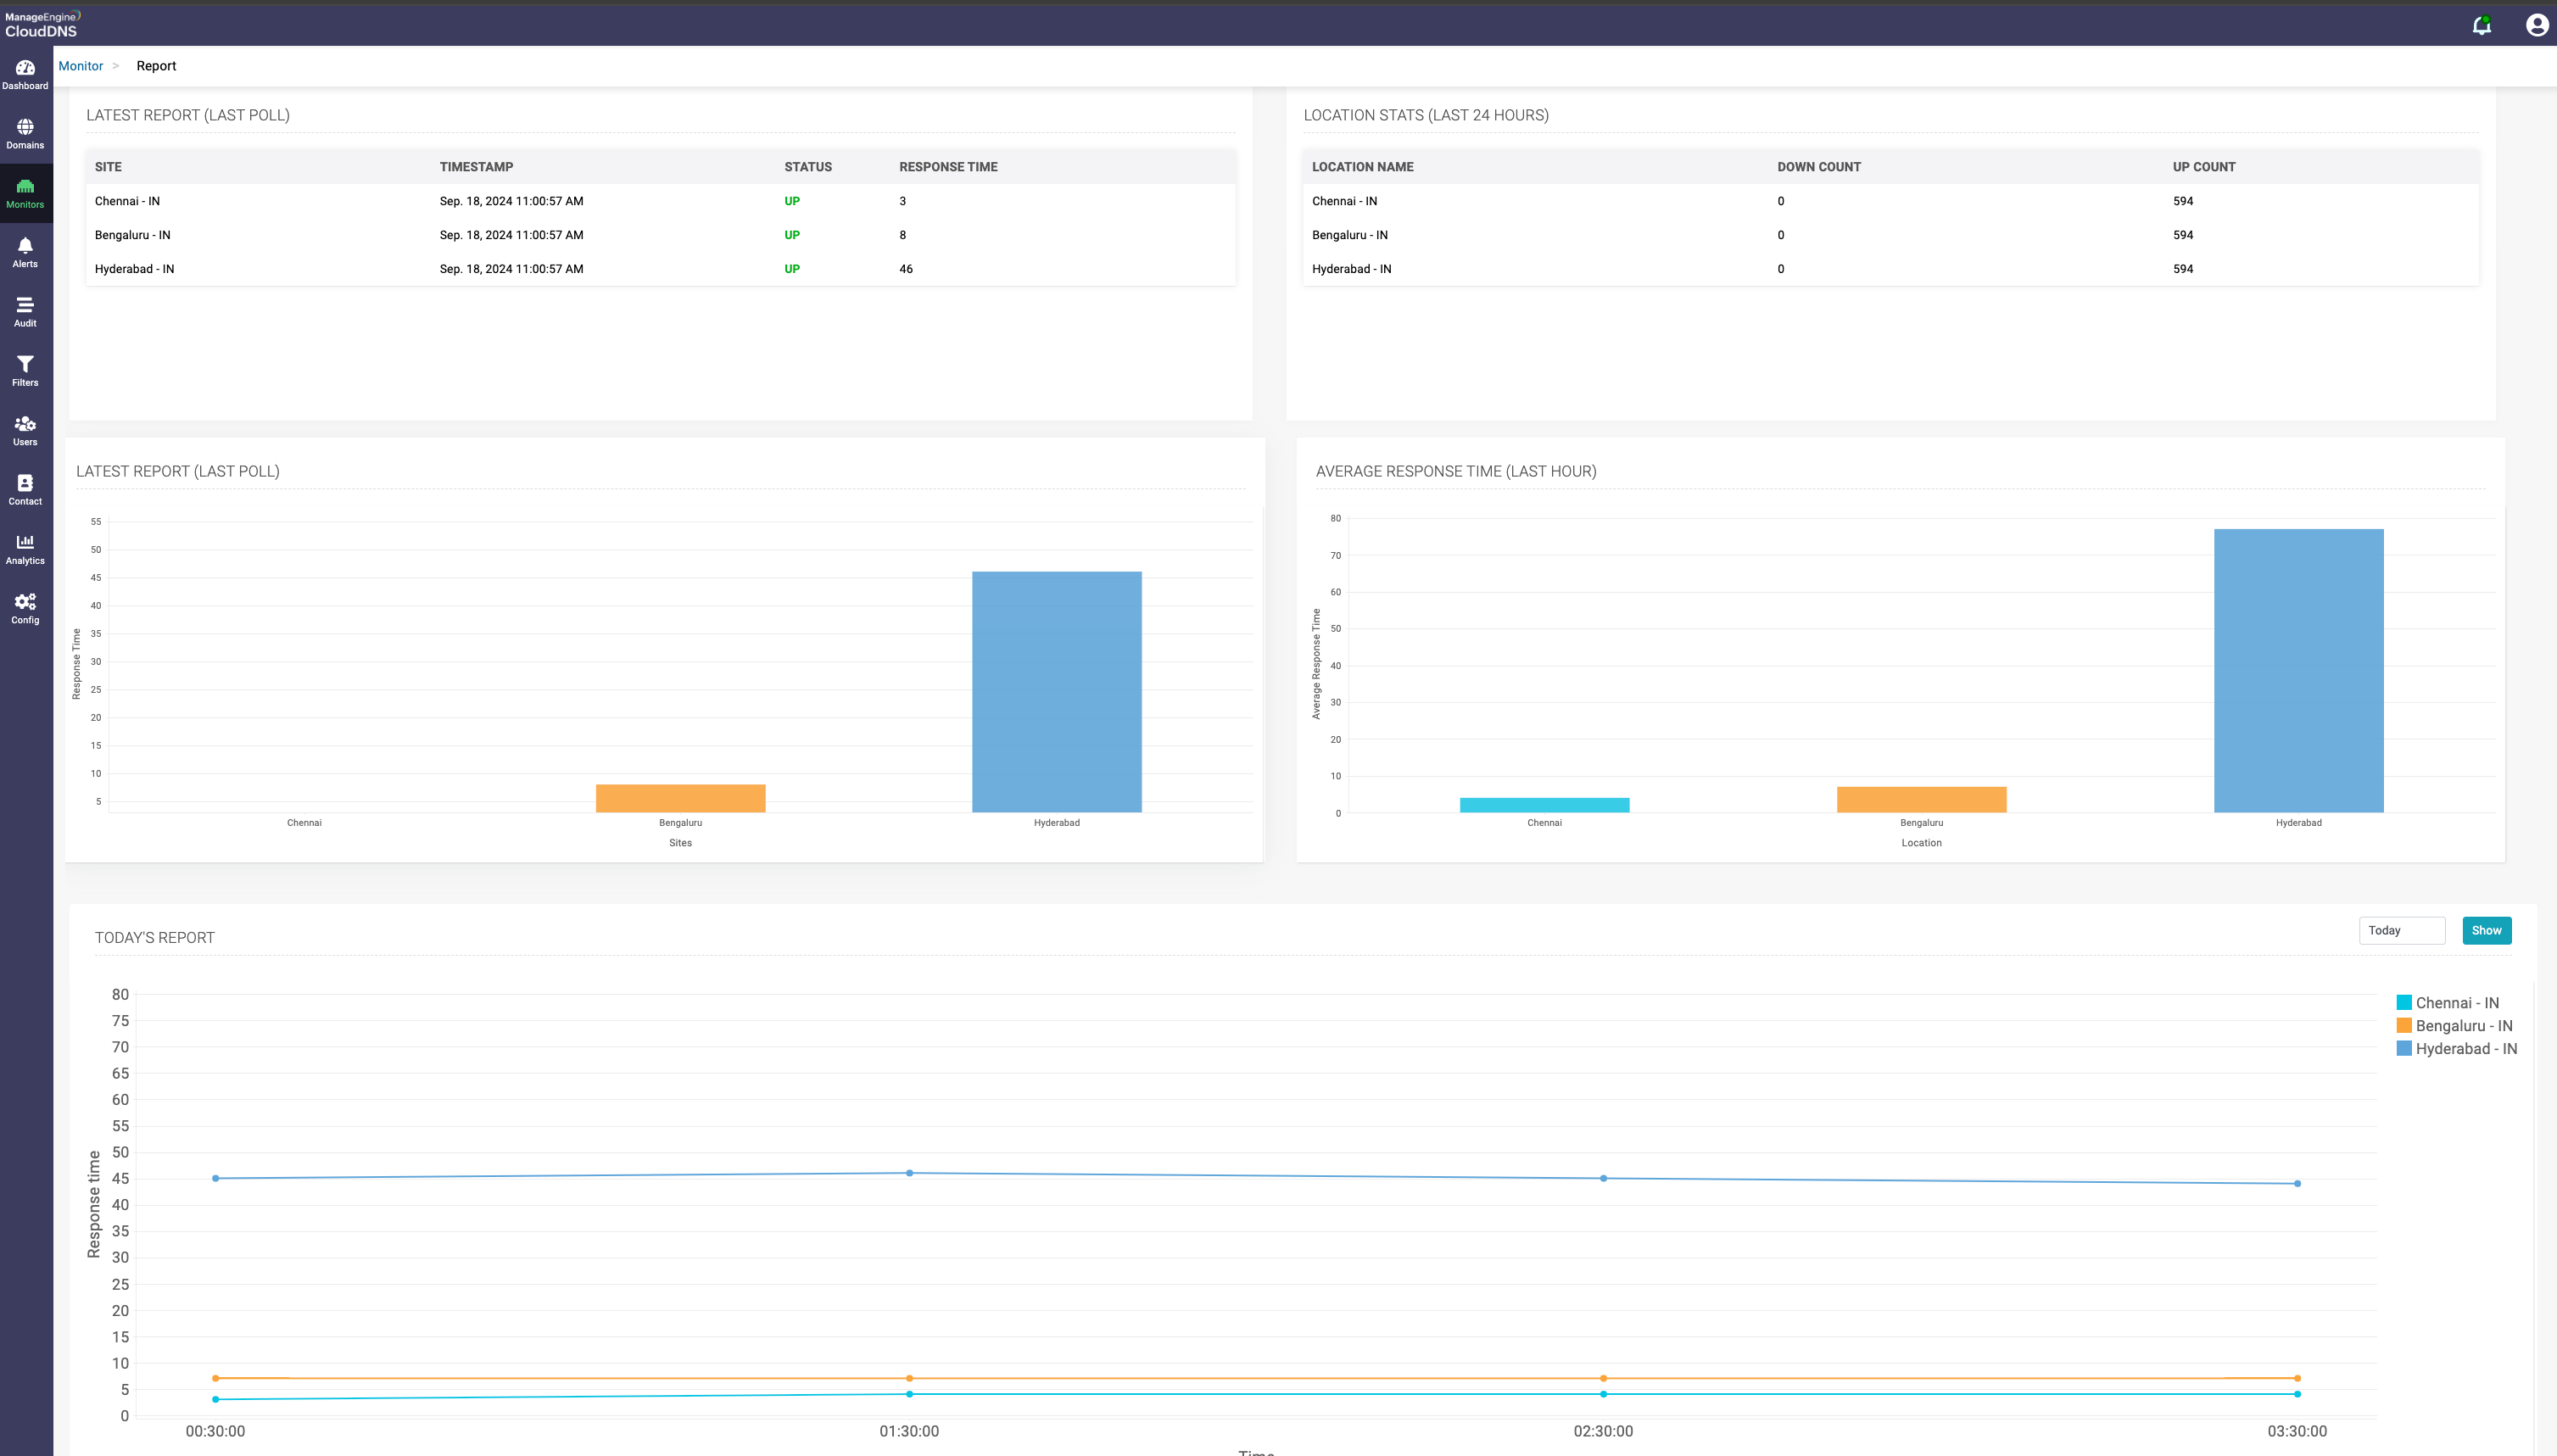Open the Audit section icon

(x=25, y=311)
